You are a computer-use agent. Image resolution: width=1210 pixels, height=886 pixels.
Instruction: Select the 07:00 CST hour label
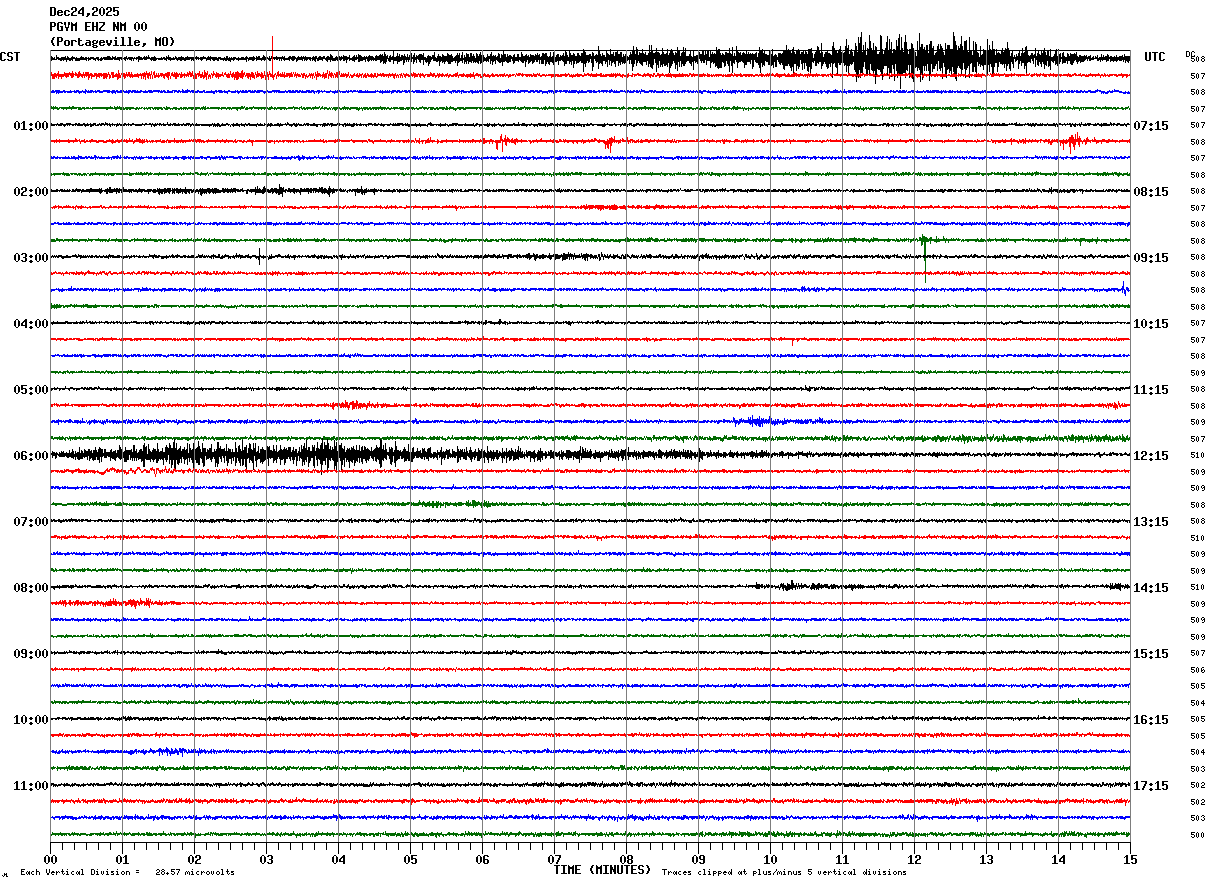click(31, 522)
